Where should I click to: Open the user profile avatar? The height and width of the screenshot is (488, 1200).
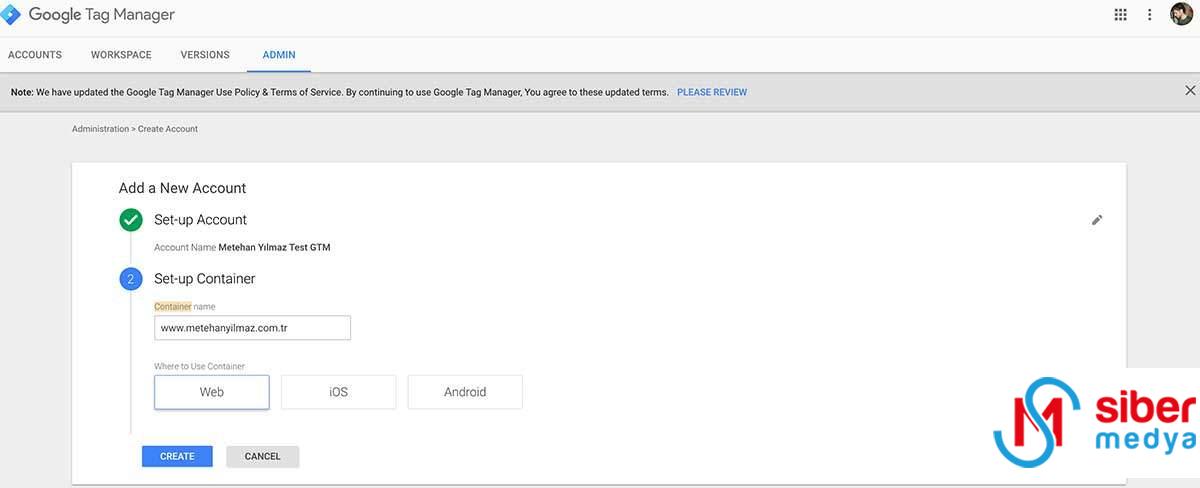pos(1181,14)
